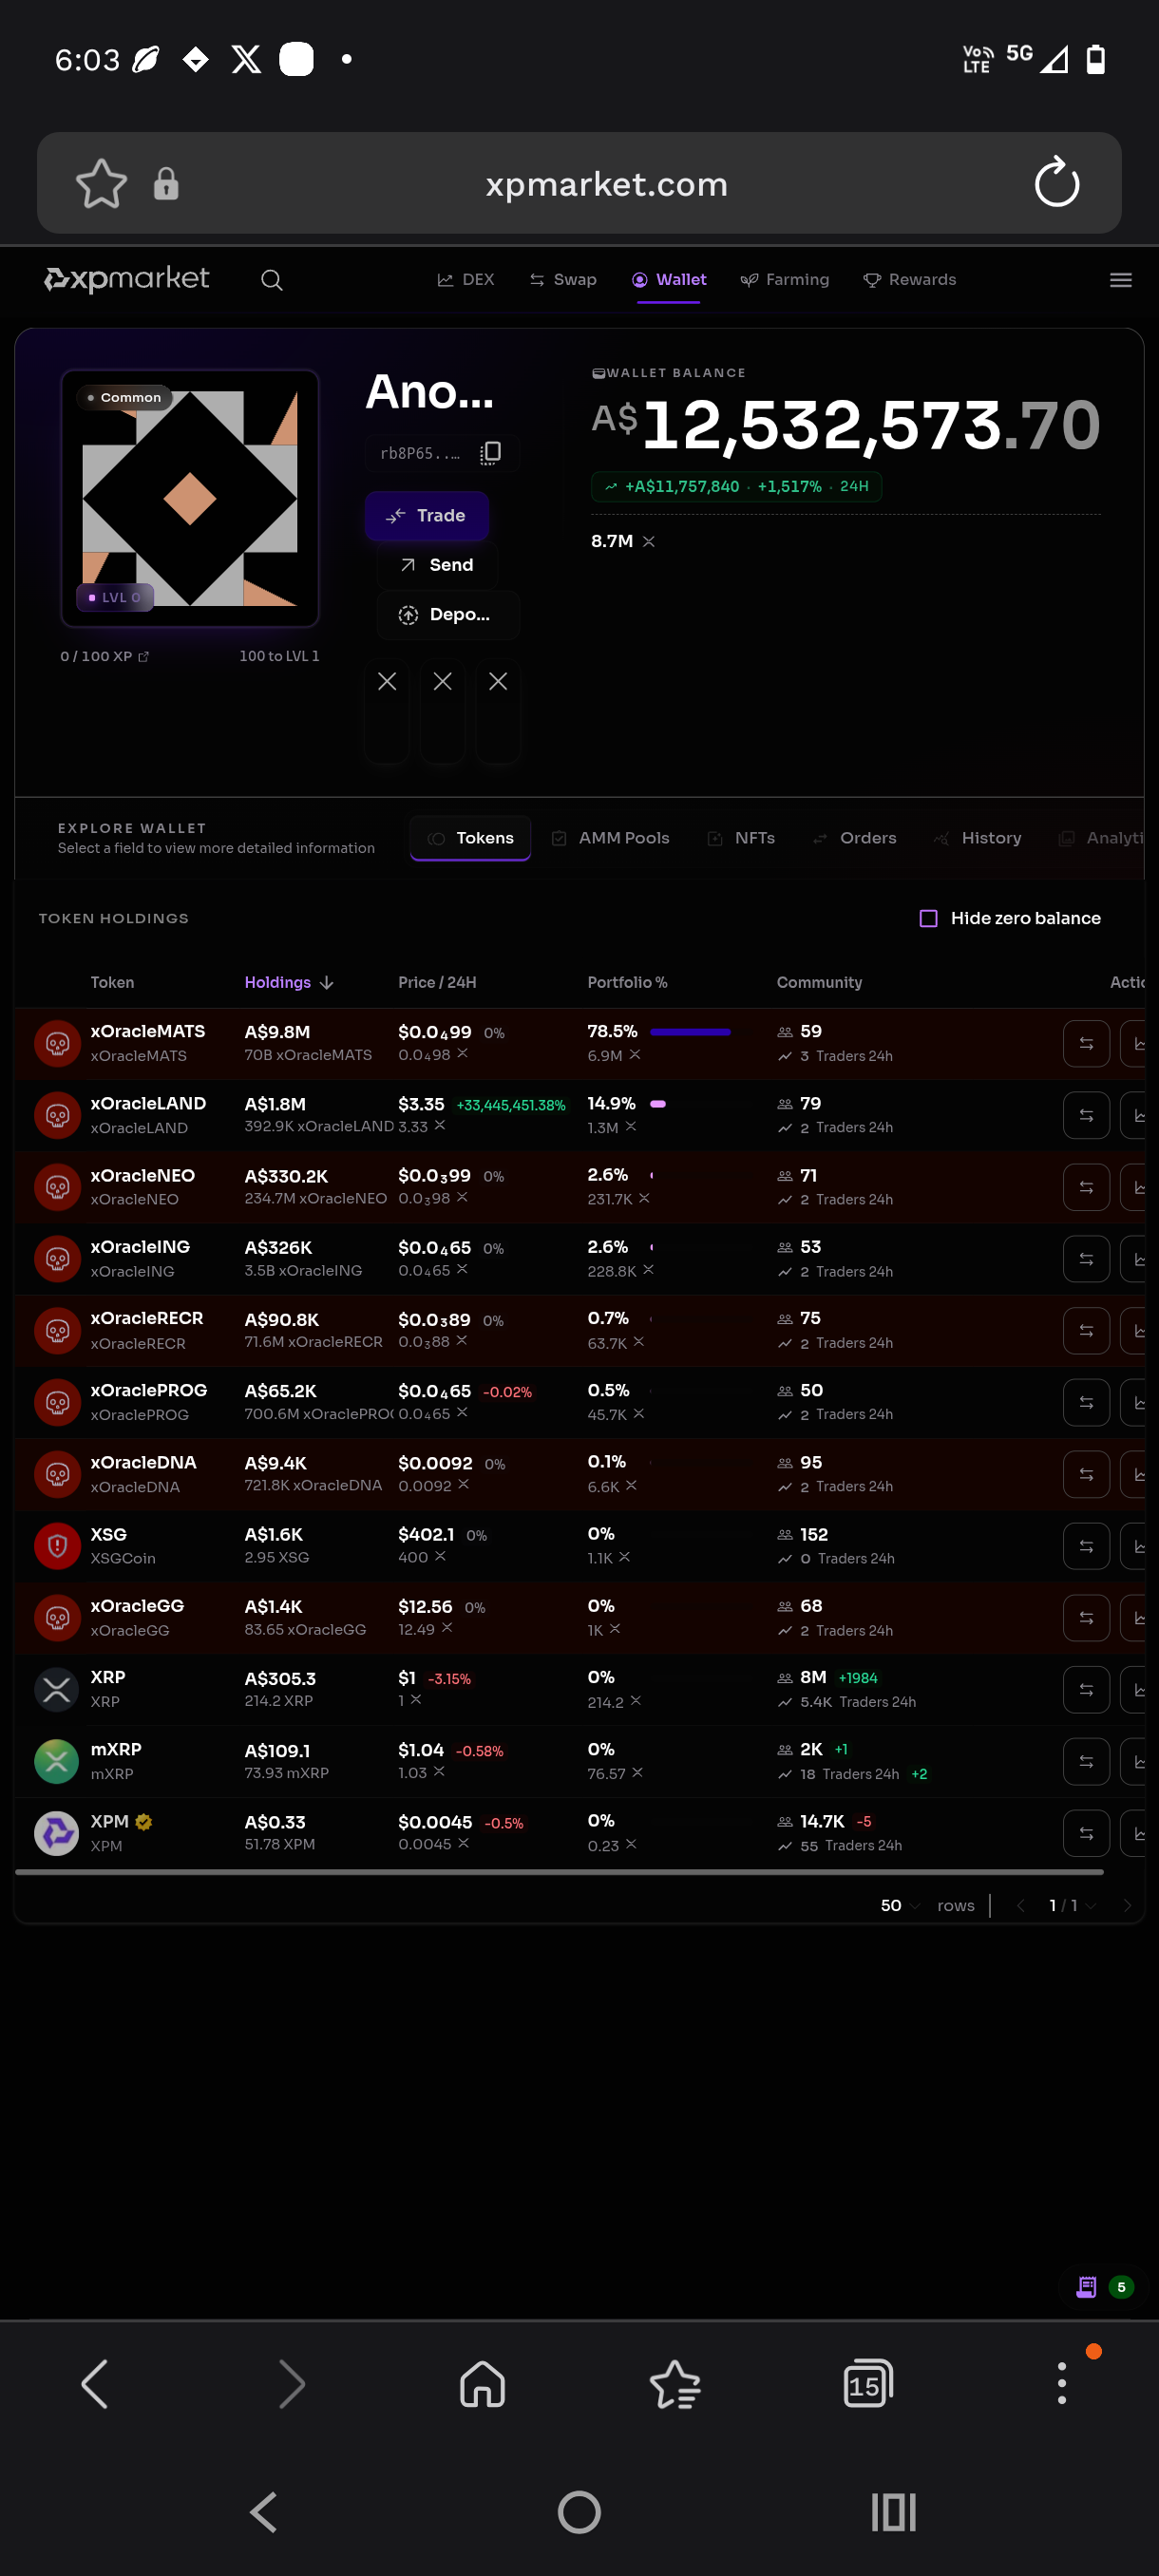Viewport: 1159px width, 2576px height.
Task: Switch to the DEX nav item
Action: [466, 280]
